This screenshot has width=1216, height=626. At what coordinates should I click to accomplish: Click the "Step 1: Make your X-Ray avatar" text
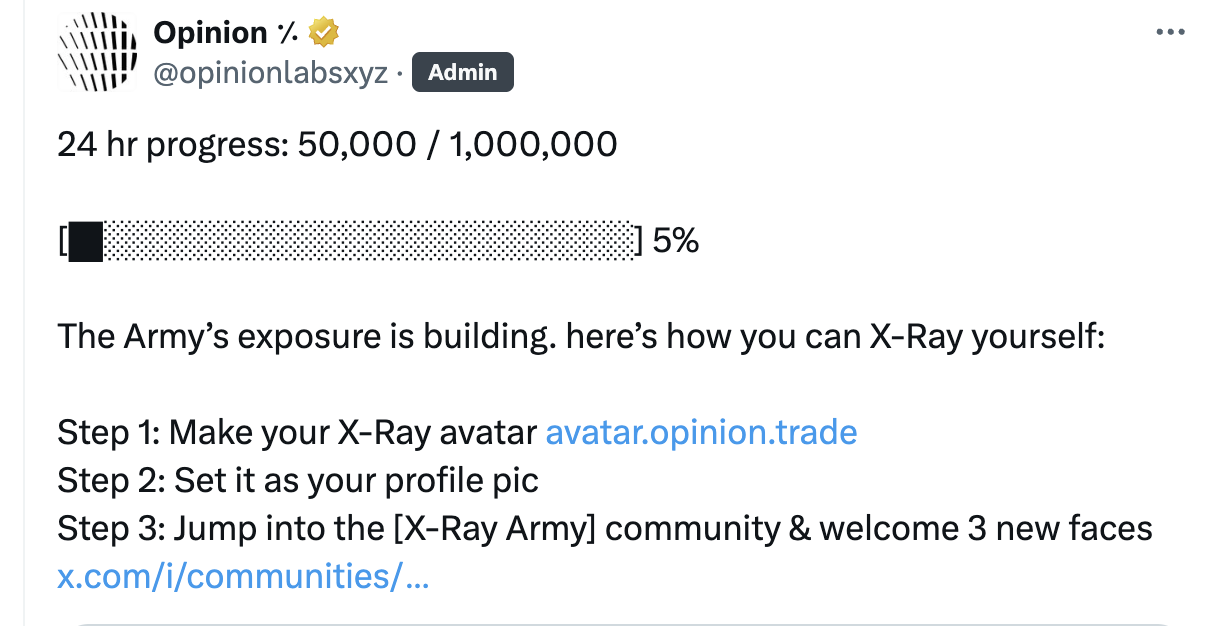point(297,433)
